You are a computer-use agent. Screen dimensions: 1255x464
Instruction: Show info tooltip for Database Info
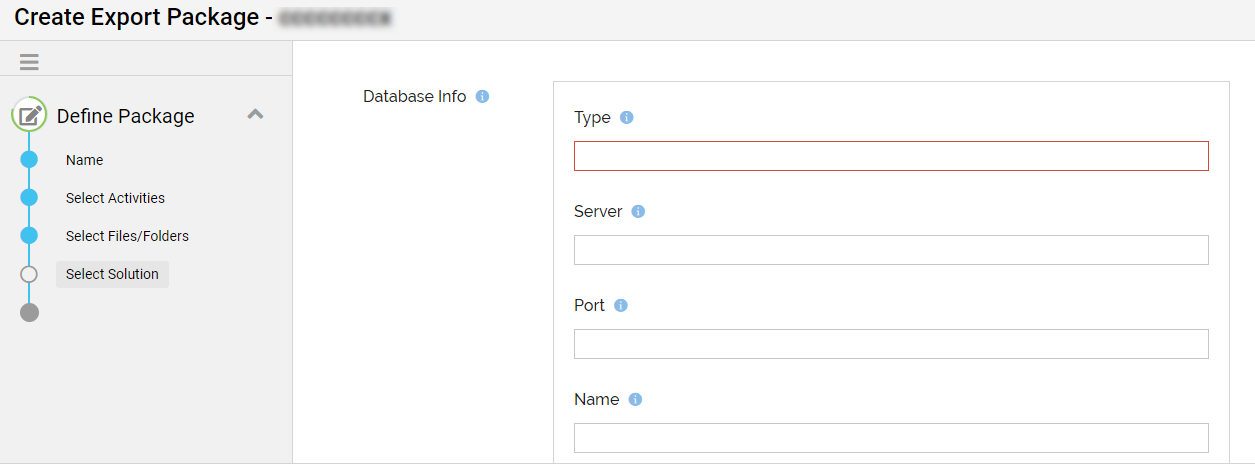(482, 97)
